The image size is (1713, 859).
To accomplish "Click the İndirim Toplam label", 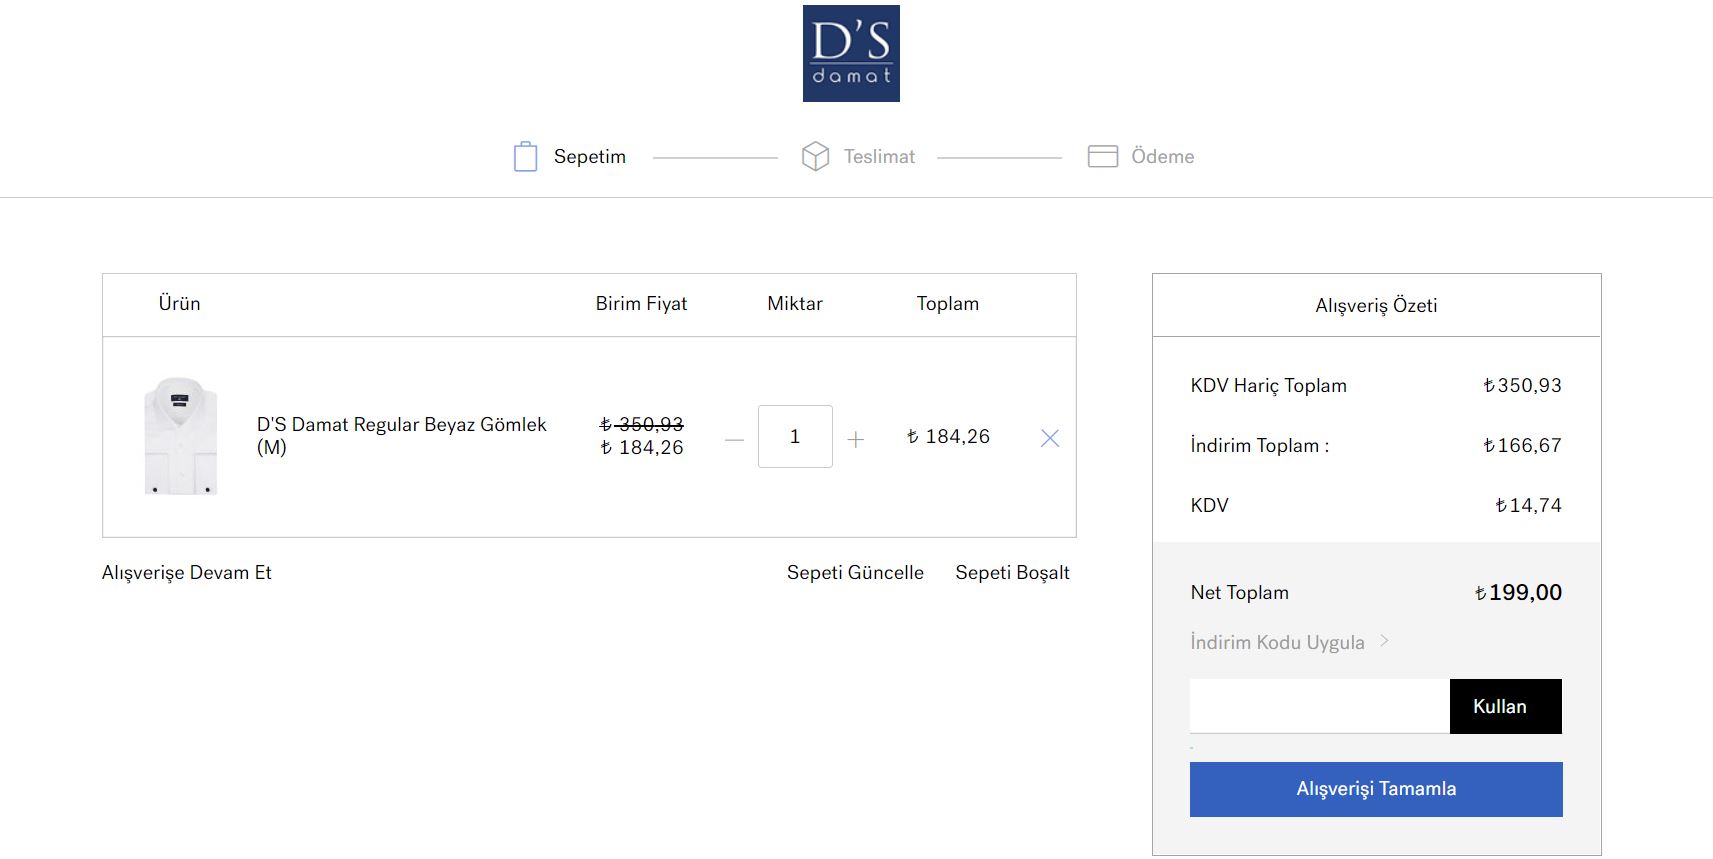I will pos(1259,446).
